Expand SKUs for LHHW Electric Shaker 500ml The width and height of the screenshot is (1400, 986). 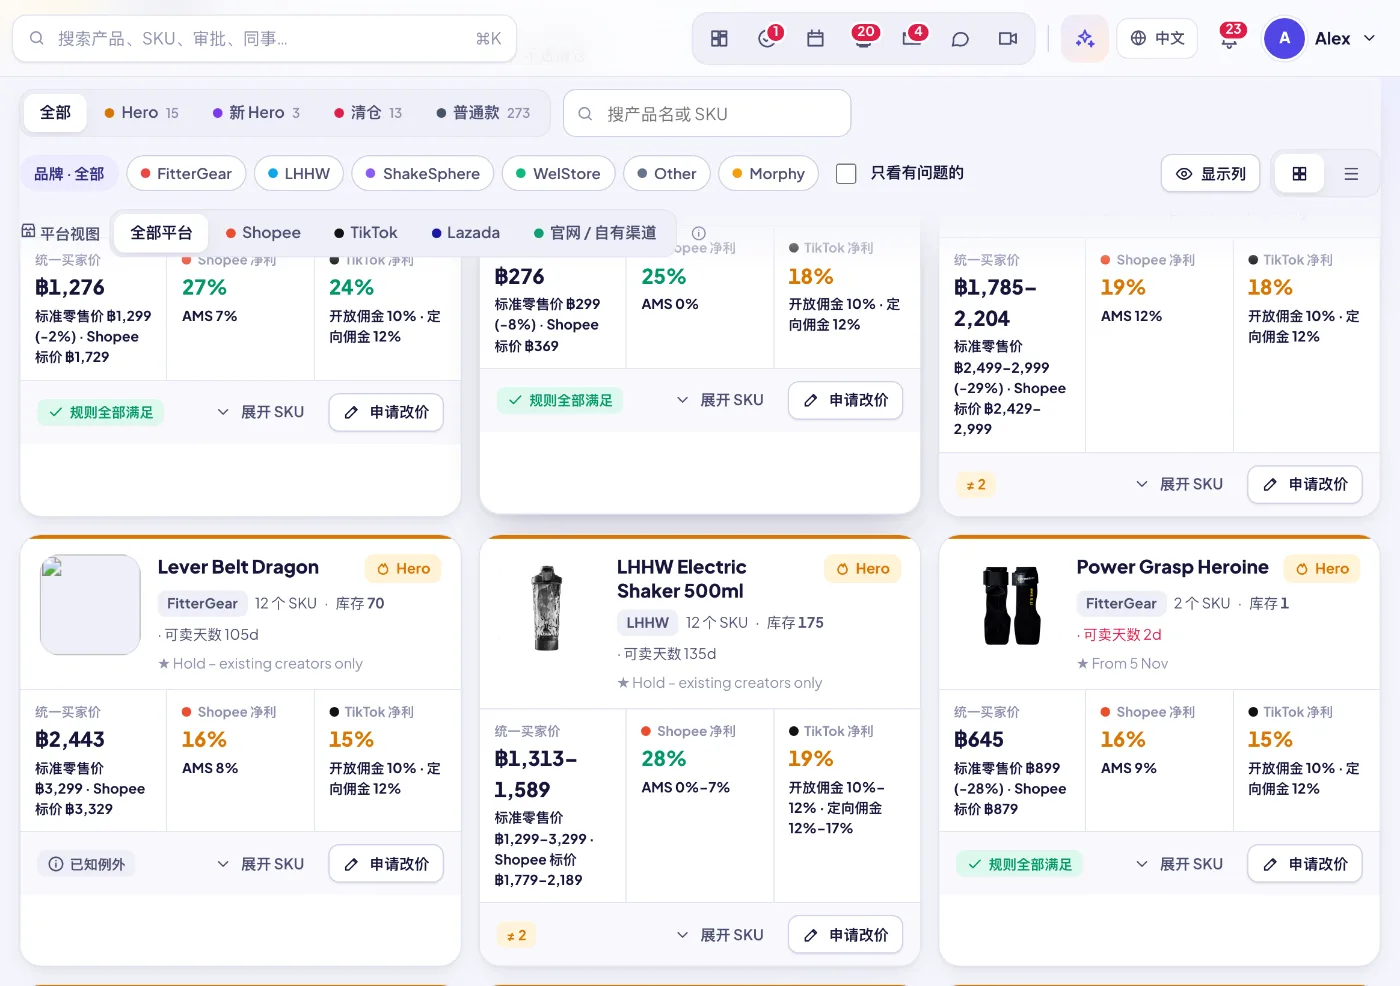(720, 936)
